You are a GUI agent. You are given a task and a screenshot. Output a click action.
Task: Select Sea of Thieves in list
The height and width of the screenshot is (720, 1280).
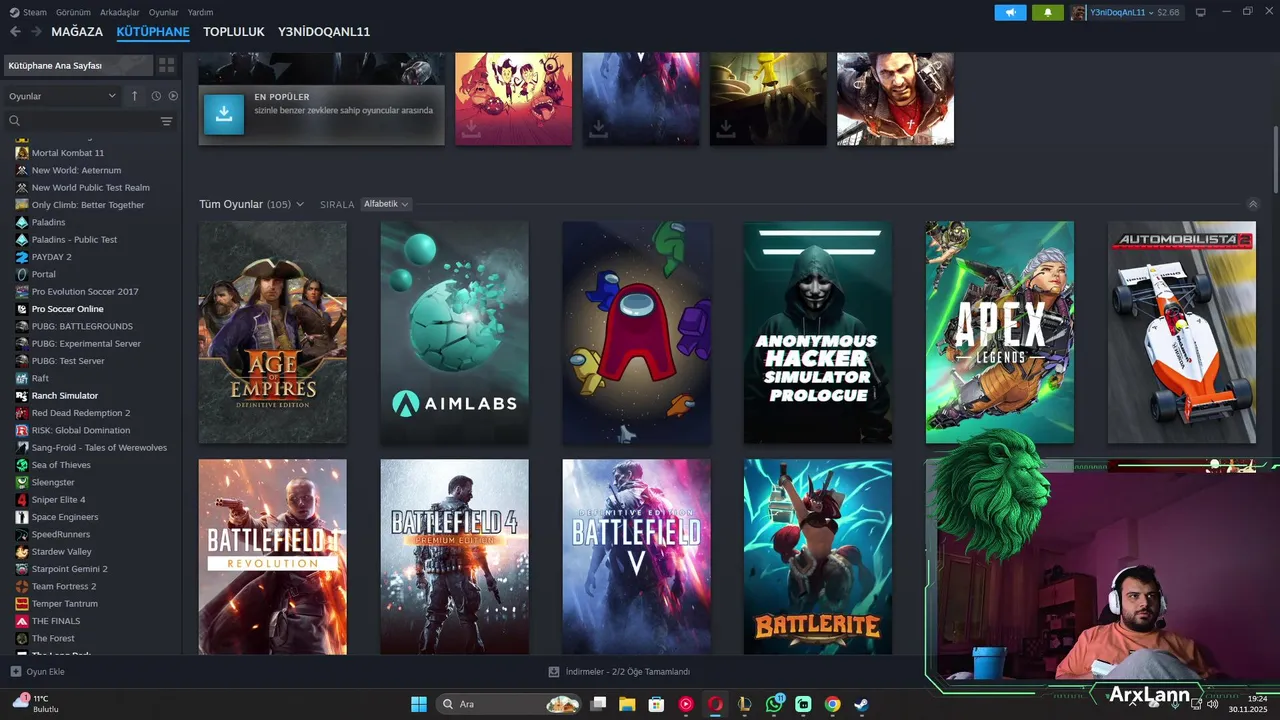coord(61,465)
